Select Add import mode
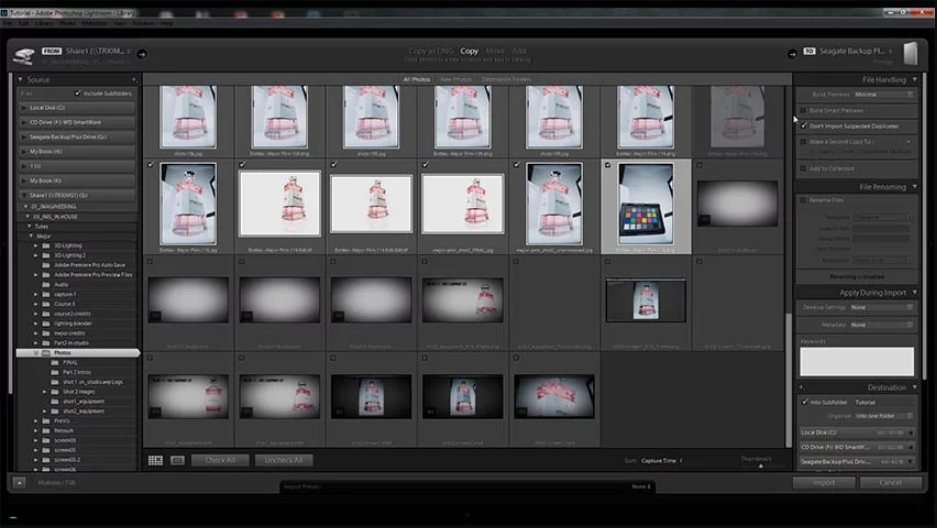 [519, 51]
